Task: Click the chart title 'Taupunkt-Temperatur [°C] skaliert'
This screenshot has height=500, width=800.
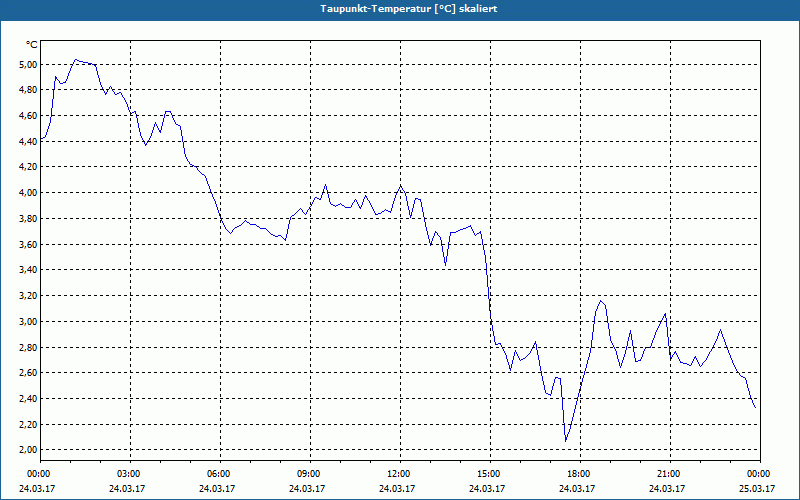Action: click(x=409, y=9)
